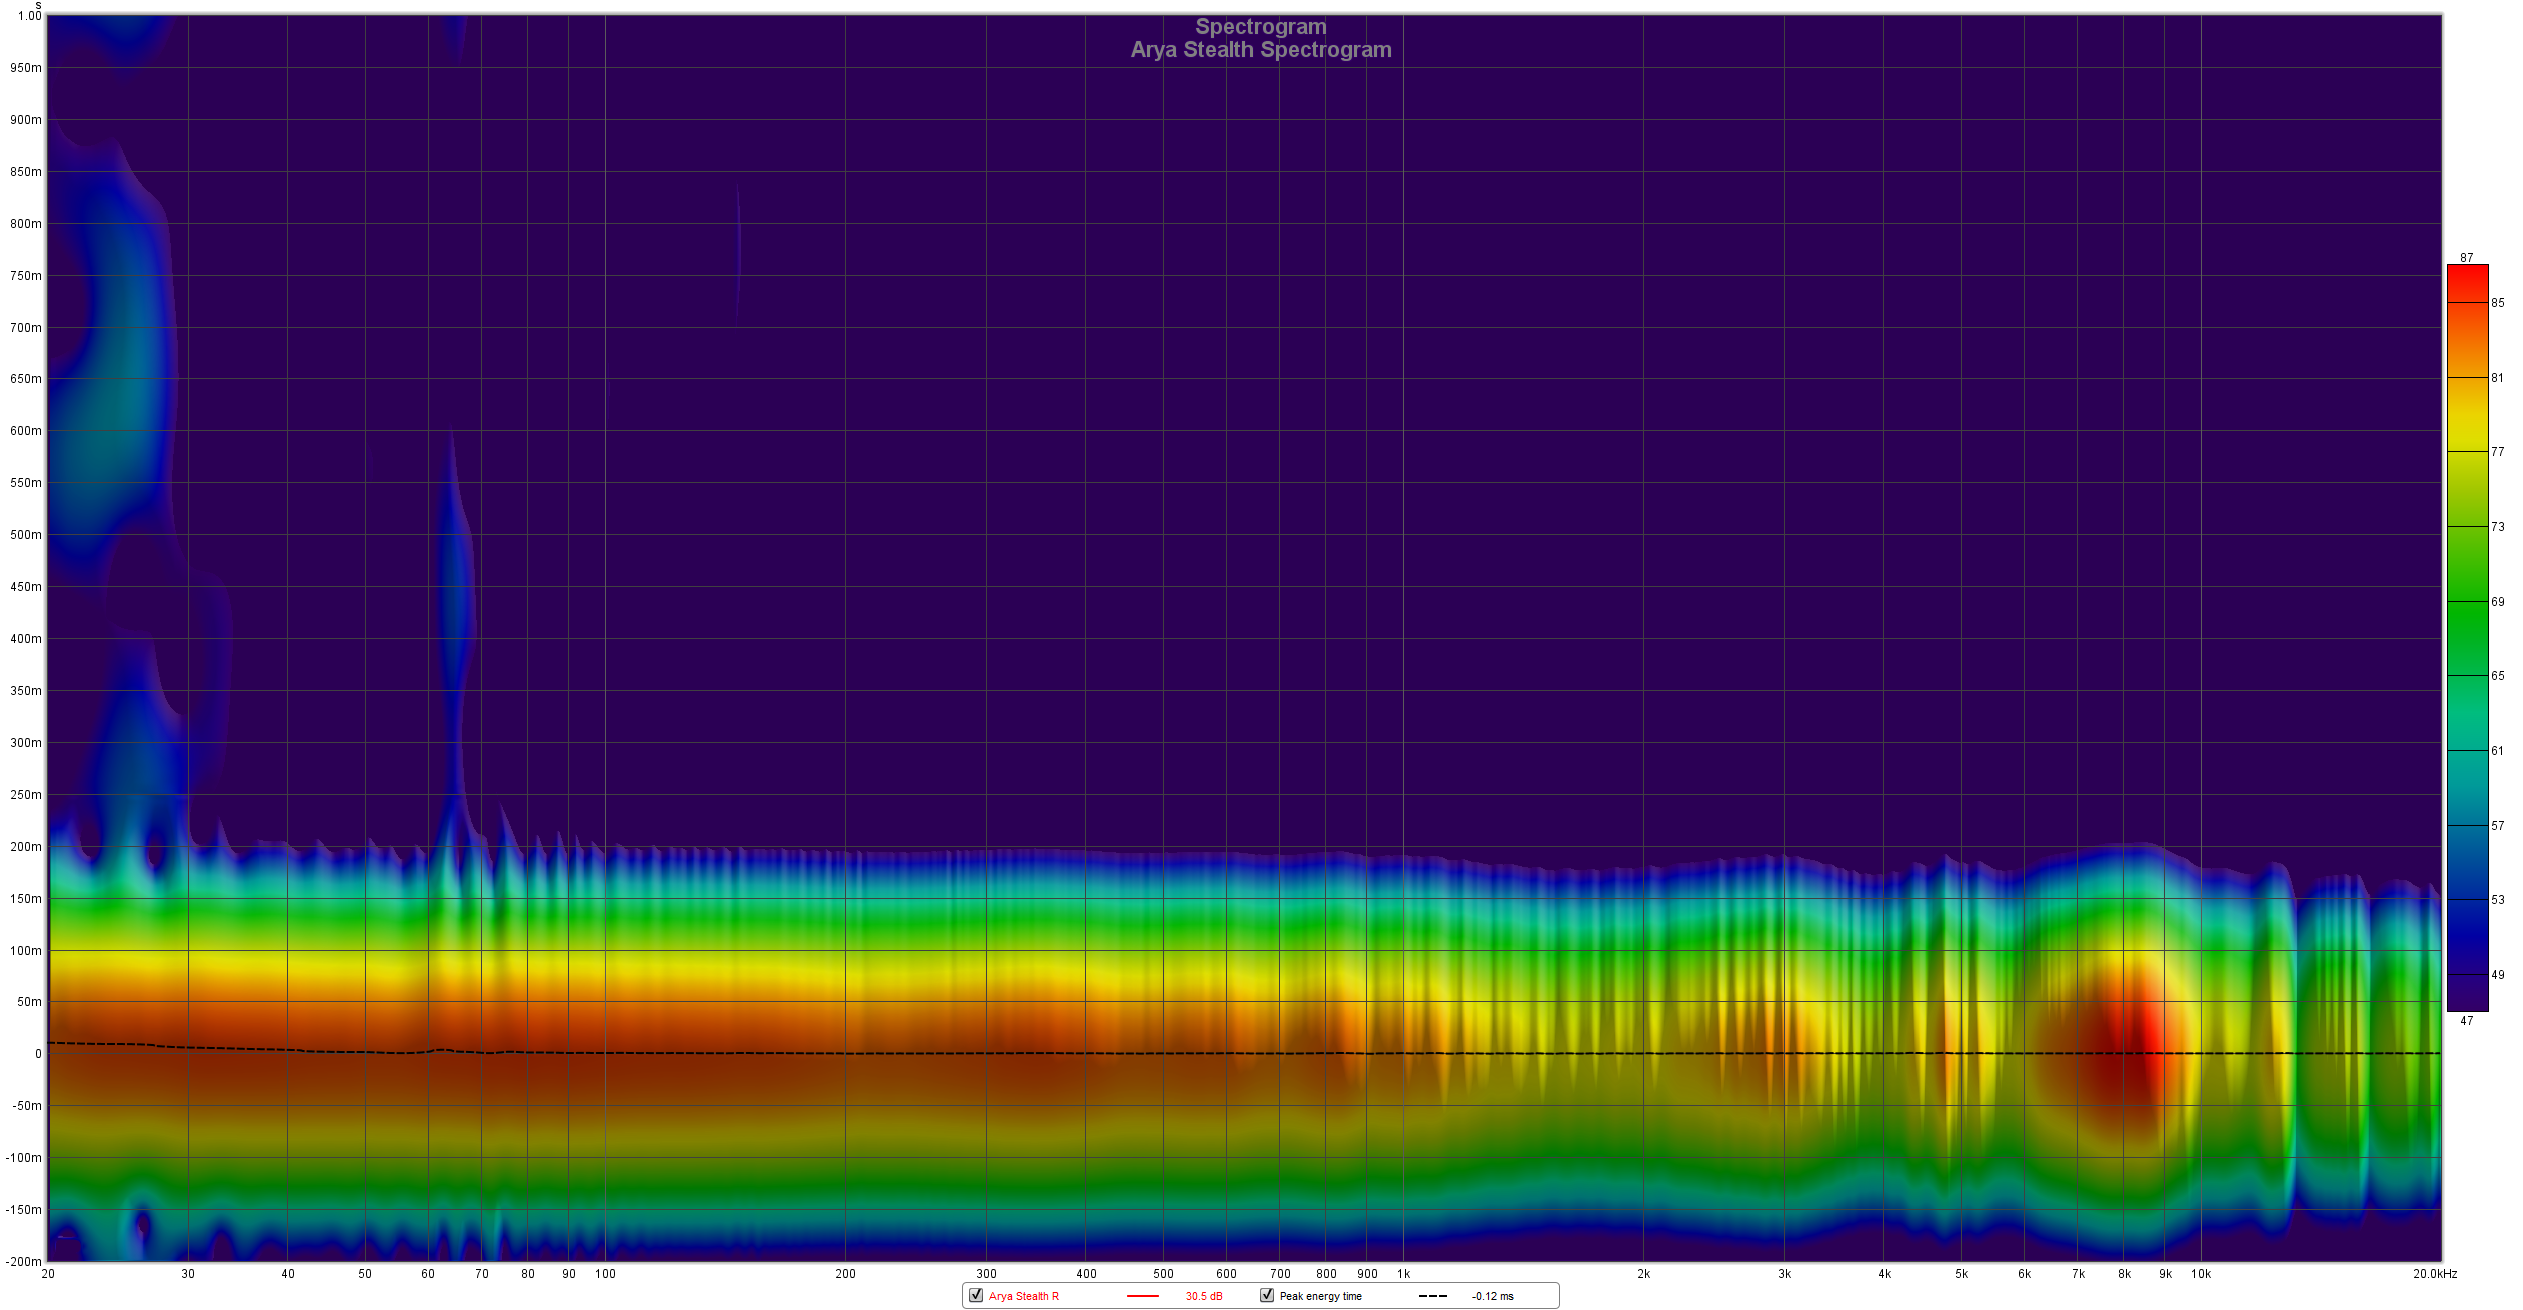Viewport: 2523px width, 1310px height.
Task: Click the 87 label above the color scale
Action: click(2466, 258)
